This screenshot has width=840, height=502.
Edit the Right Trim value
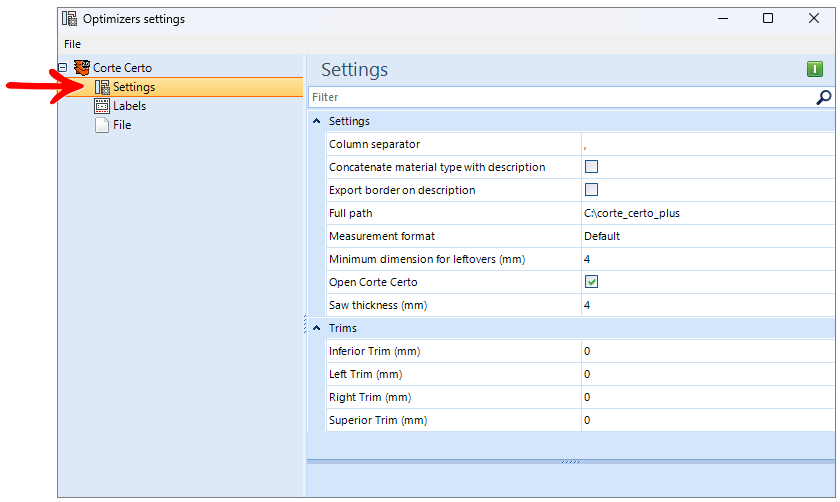(x=708, y=398)
